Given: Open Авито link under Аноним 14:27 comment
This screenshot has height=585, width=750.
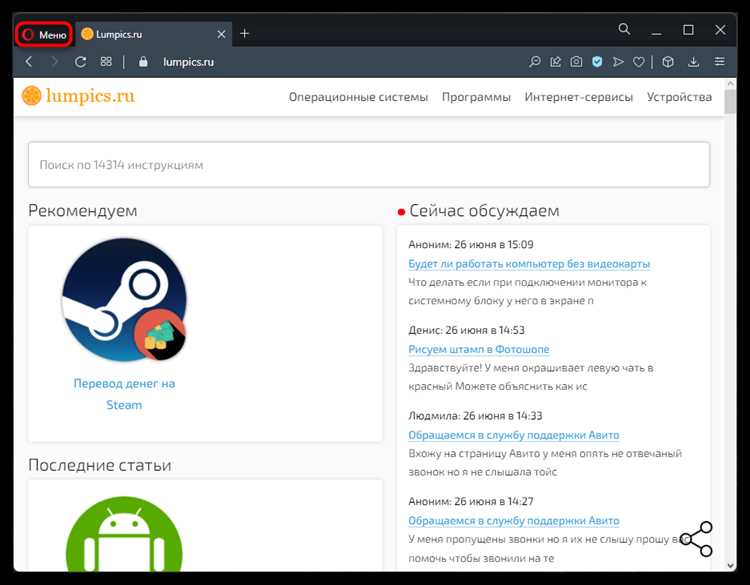Looking at the screenshot, I should click(x=514, y=520).
